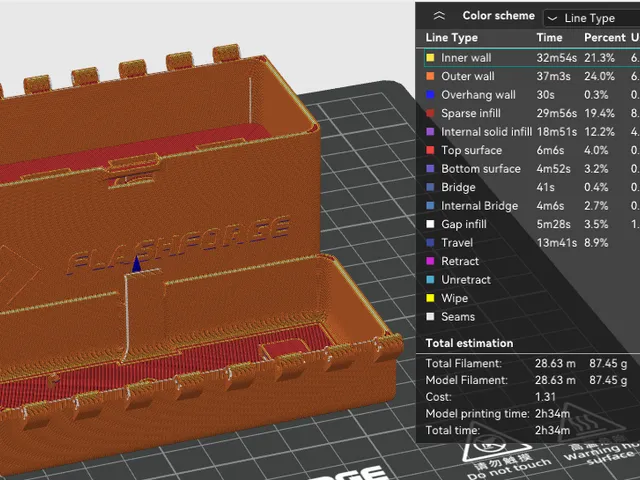Toggle Top surface visibility swatch
The height and width of the screenshot is (480, 640).
[430, 150]
